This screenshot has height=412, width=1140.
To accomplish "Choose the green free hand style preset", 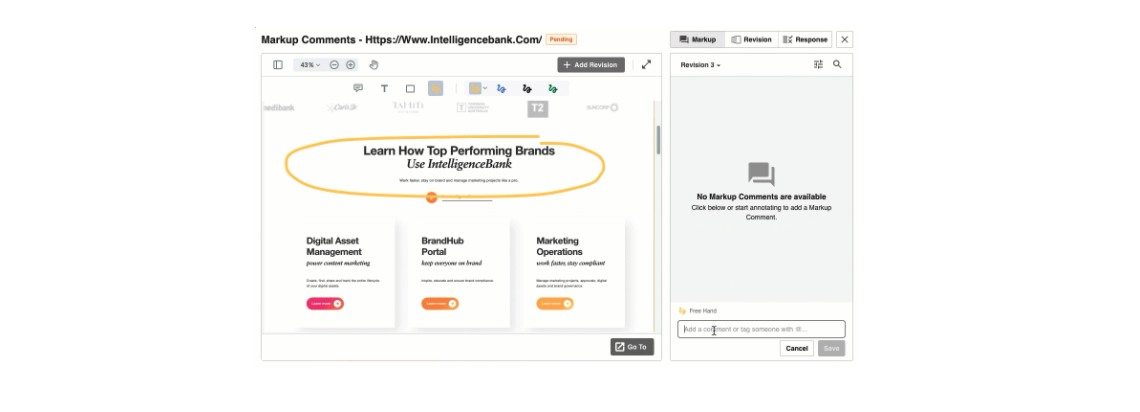I will point(553,88).
